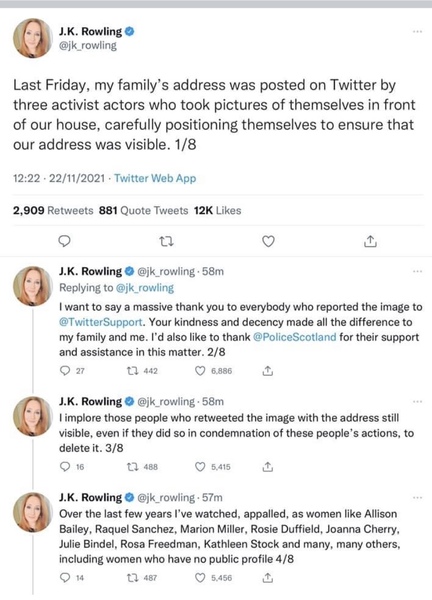Viewport: 432px width, 600px height.
Task: Like the 4/8 tweet with 5,456 likes
Action: 200,578
